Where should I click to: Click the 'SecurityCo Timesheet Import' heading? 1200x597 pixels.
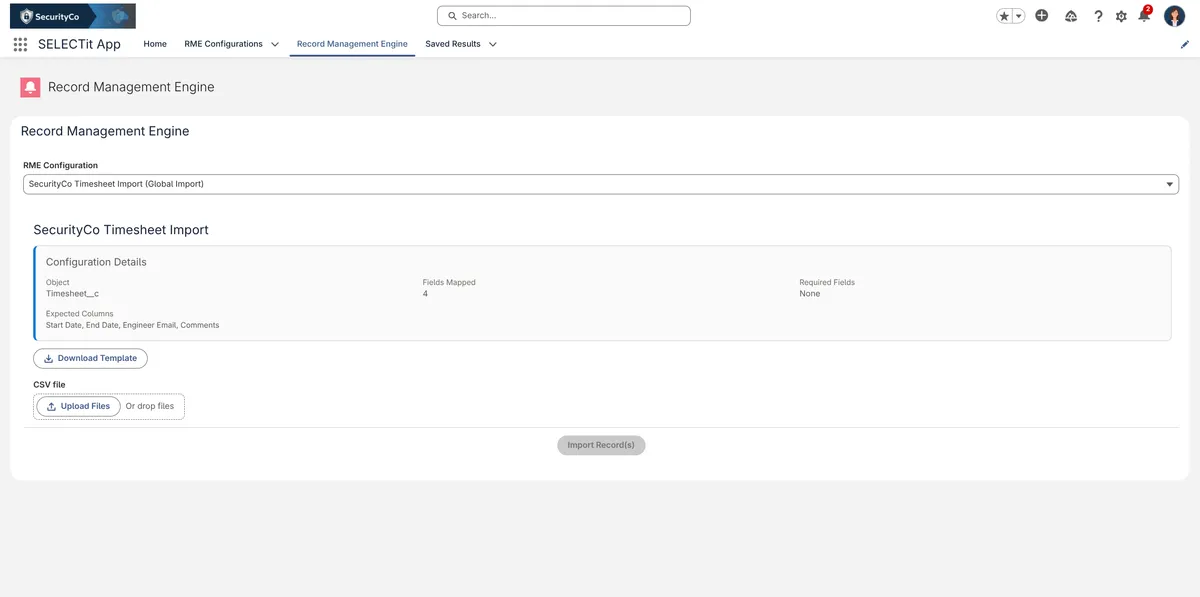click(x=121, y=230)
